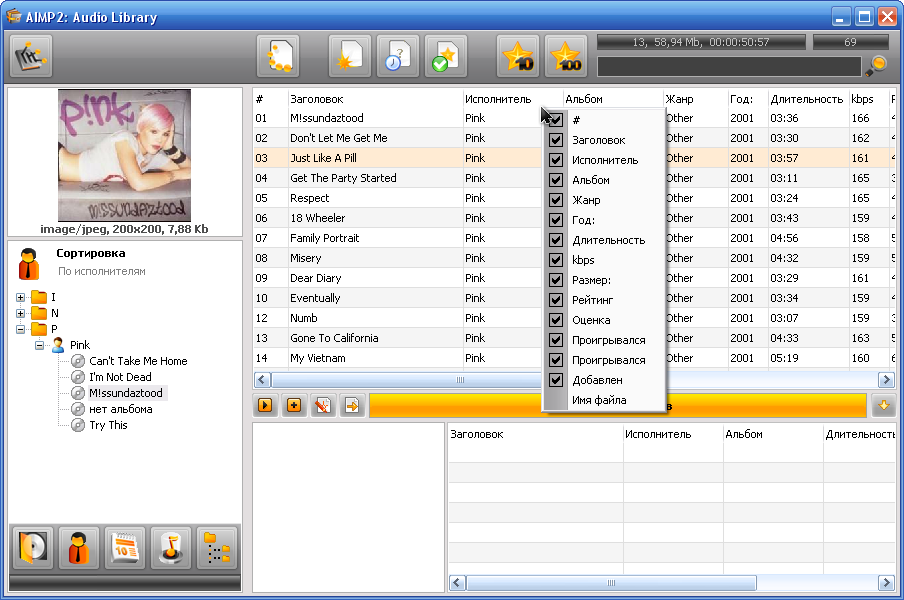This screenshot has width=904, height=600.
Task: Uncheck the Заголовок column checkbox
Action: coord(556,140)
